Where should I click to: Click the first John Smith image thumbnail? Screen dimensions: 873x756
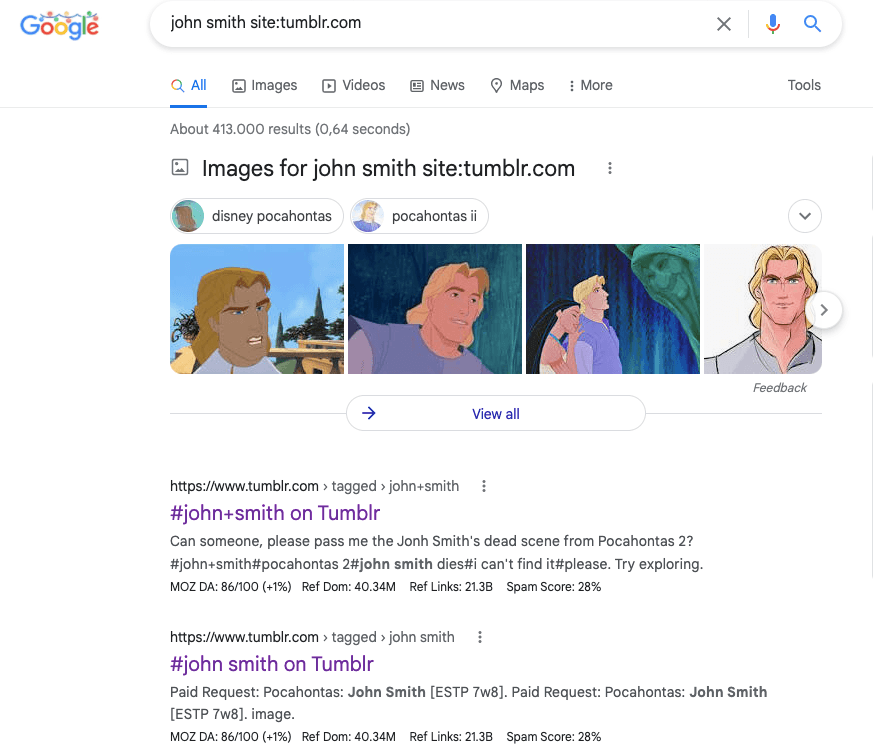click(257, 309)
